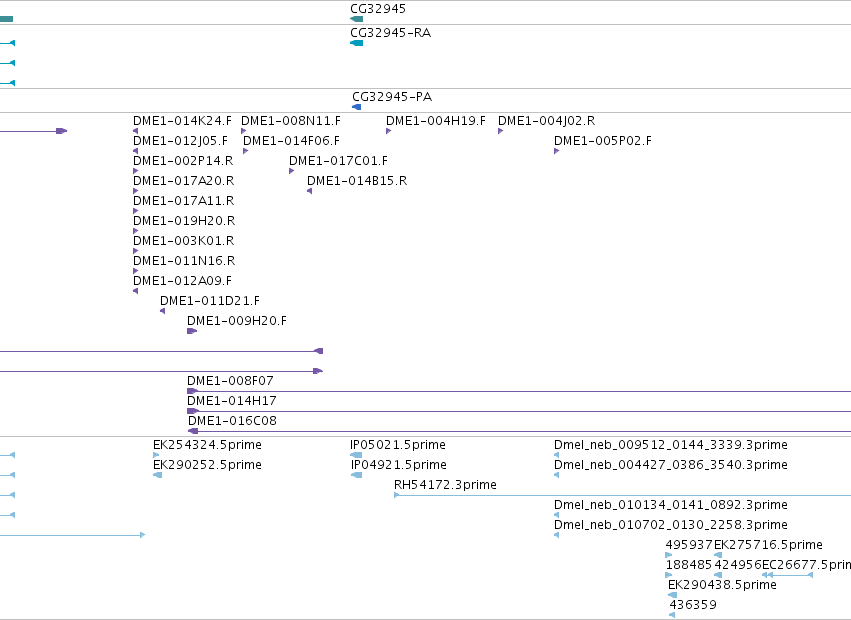The width and height of the screenshot is (851, 620).
Task: Select the DME1-005P02.F arrow marker
Action: pos(556,151)
